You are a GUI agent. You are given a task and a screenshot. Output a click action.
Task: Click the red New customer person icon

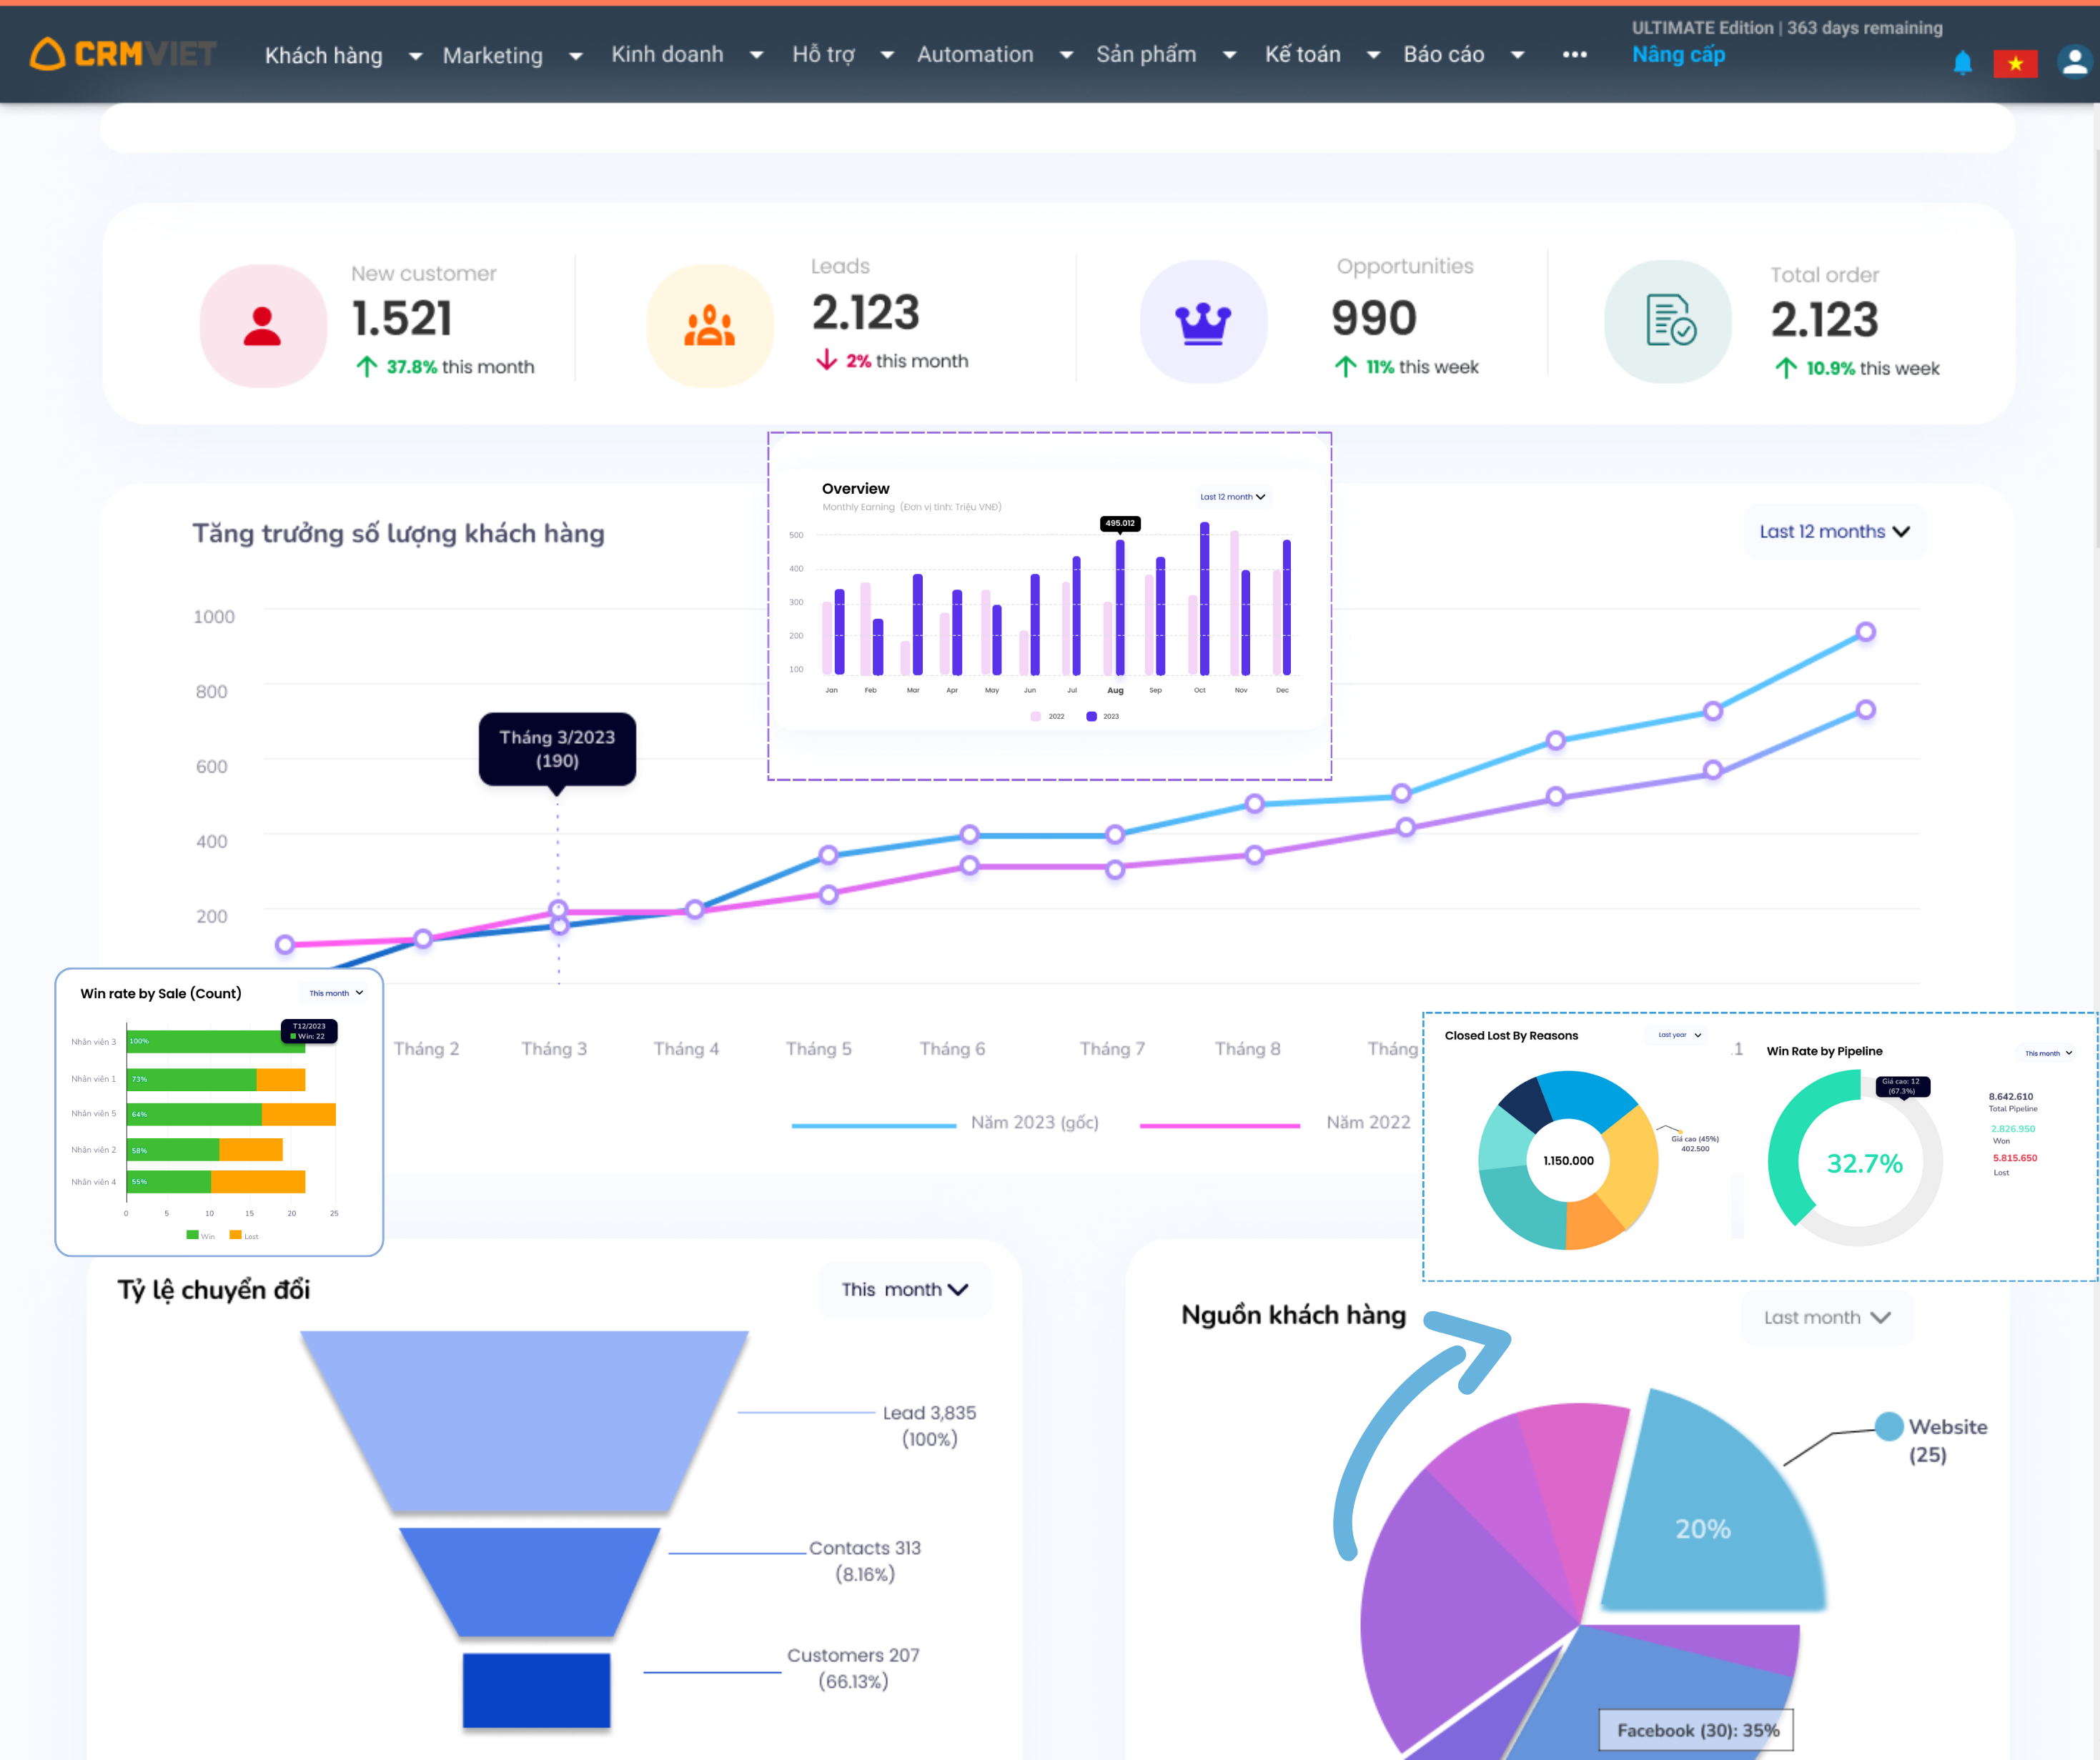click(263, 326)
